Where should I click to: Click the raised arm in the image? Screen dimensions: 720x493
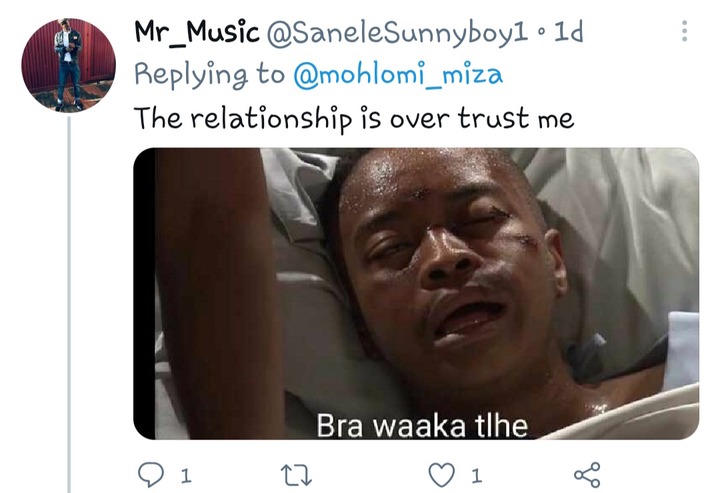[x=218, y=294]
